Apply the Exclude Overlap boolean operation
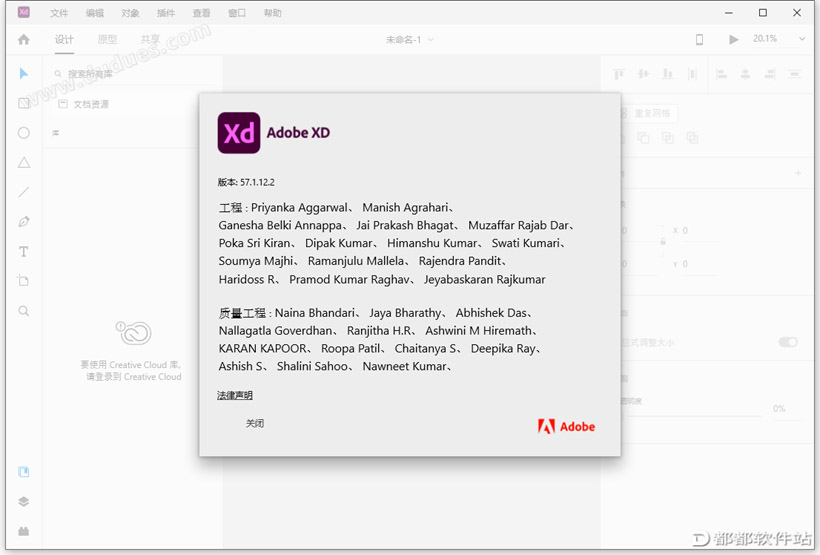This screenshot has height=555, width=820. click(x=692, y=138)
